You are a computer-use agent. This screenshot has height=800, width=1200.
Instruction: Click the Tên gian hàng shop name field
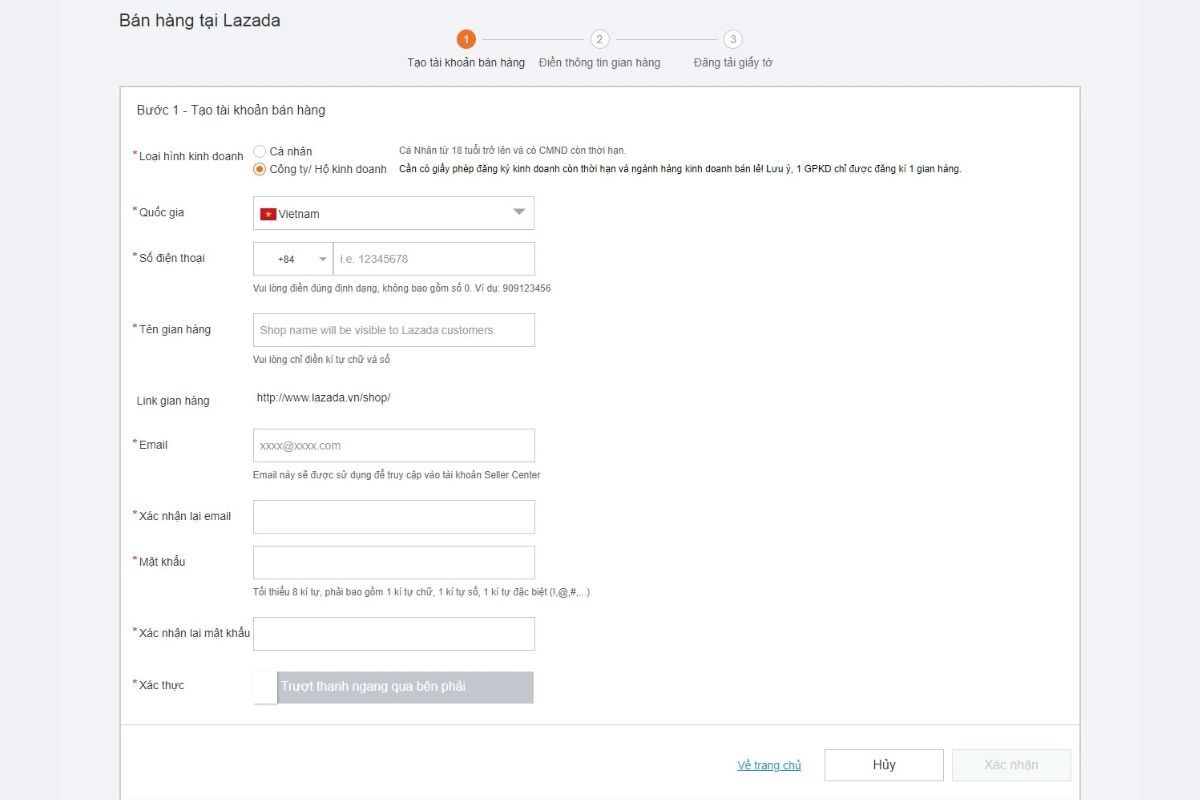click(394, 330)
